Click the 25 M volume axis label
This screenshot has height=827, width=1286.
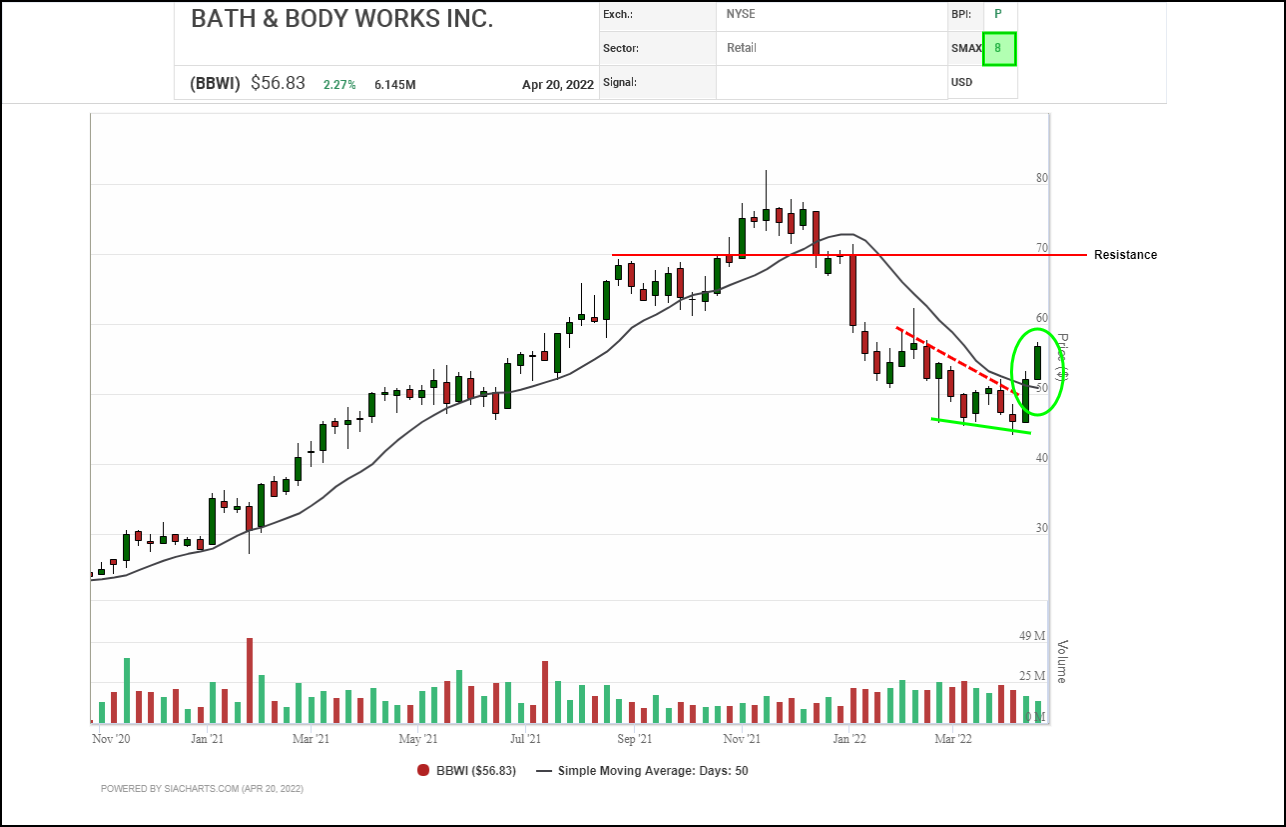point(1033,677)
